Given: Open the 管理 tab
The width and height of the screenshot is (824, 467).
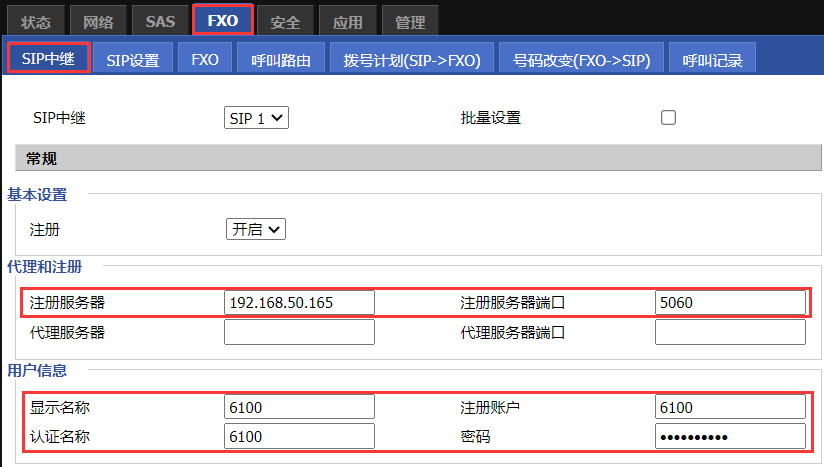Looking at the screenshot, I should point(410,22).
